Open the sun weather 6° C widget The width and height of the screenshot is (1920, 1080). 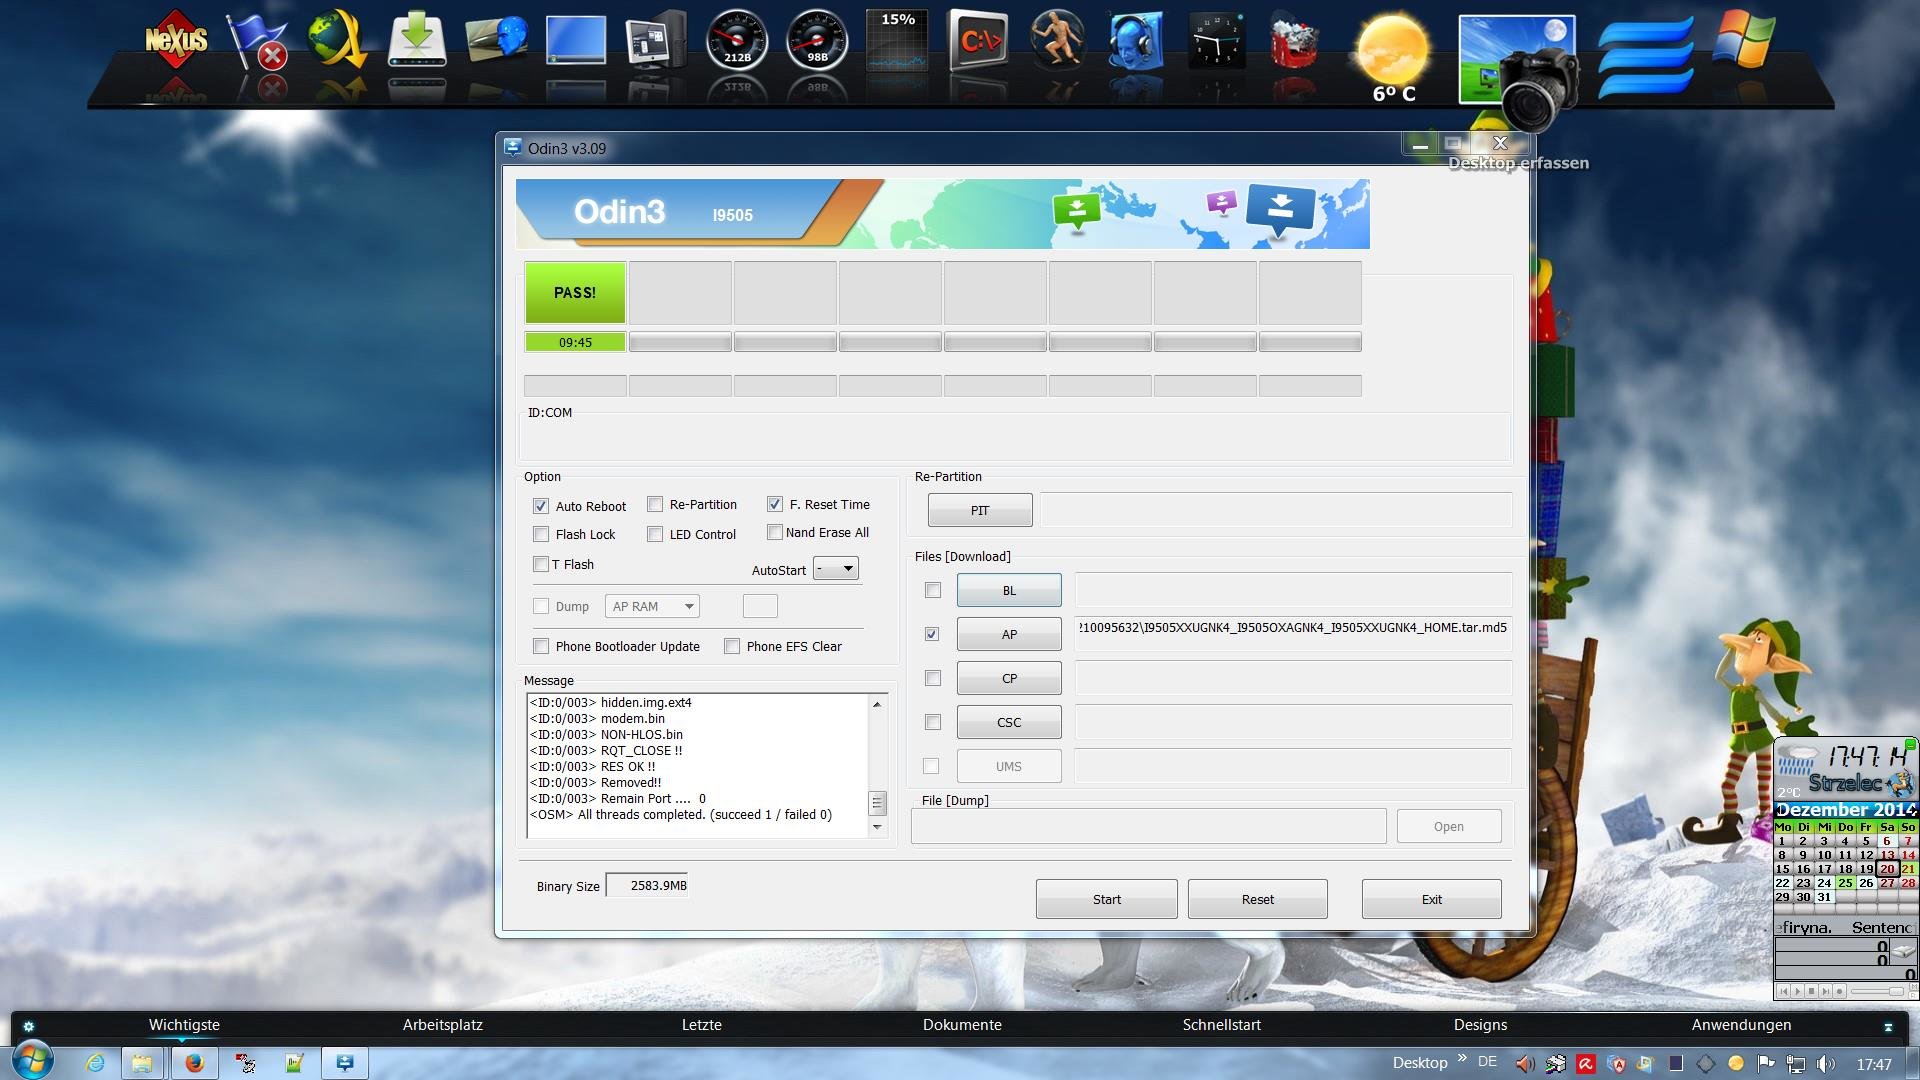click(x=1393, y=58)
